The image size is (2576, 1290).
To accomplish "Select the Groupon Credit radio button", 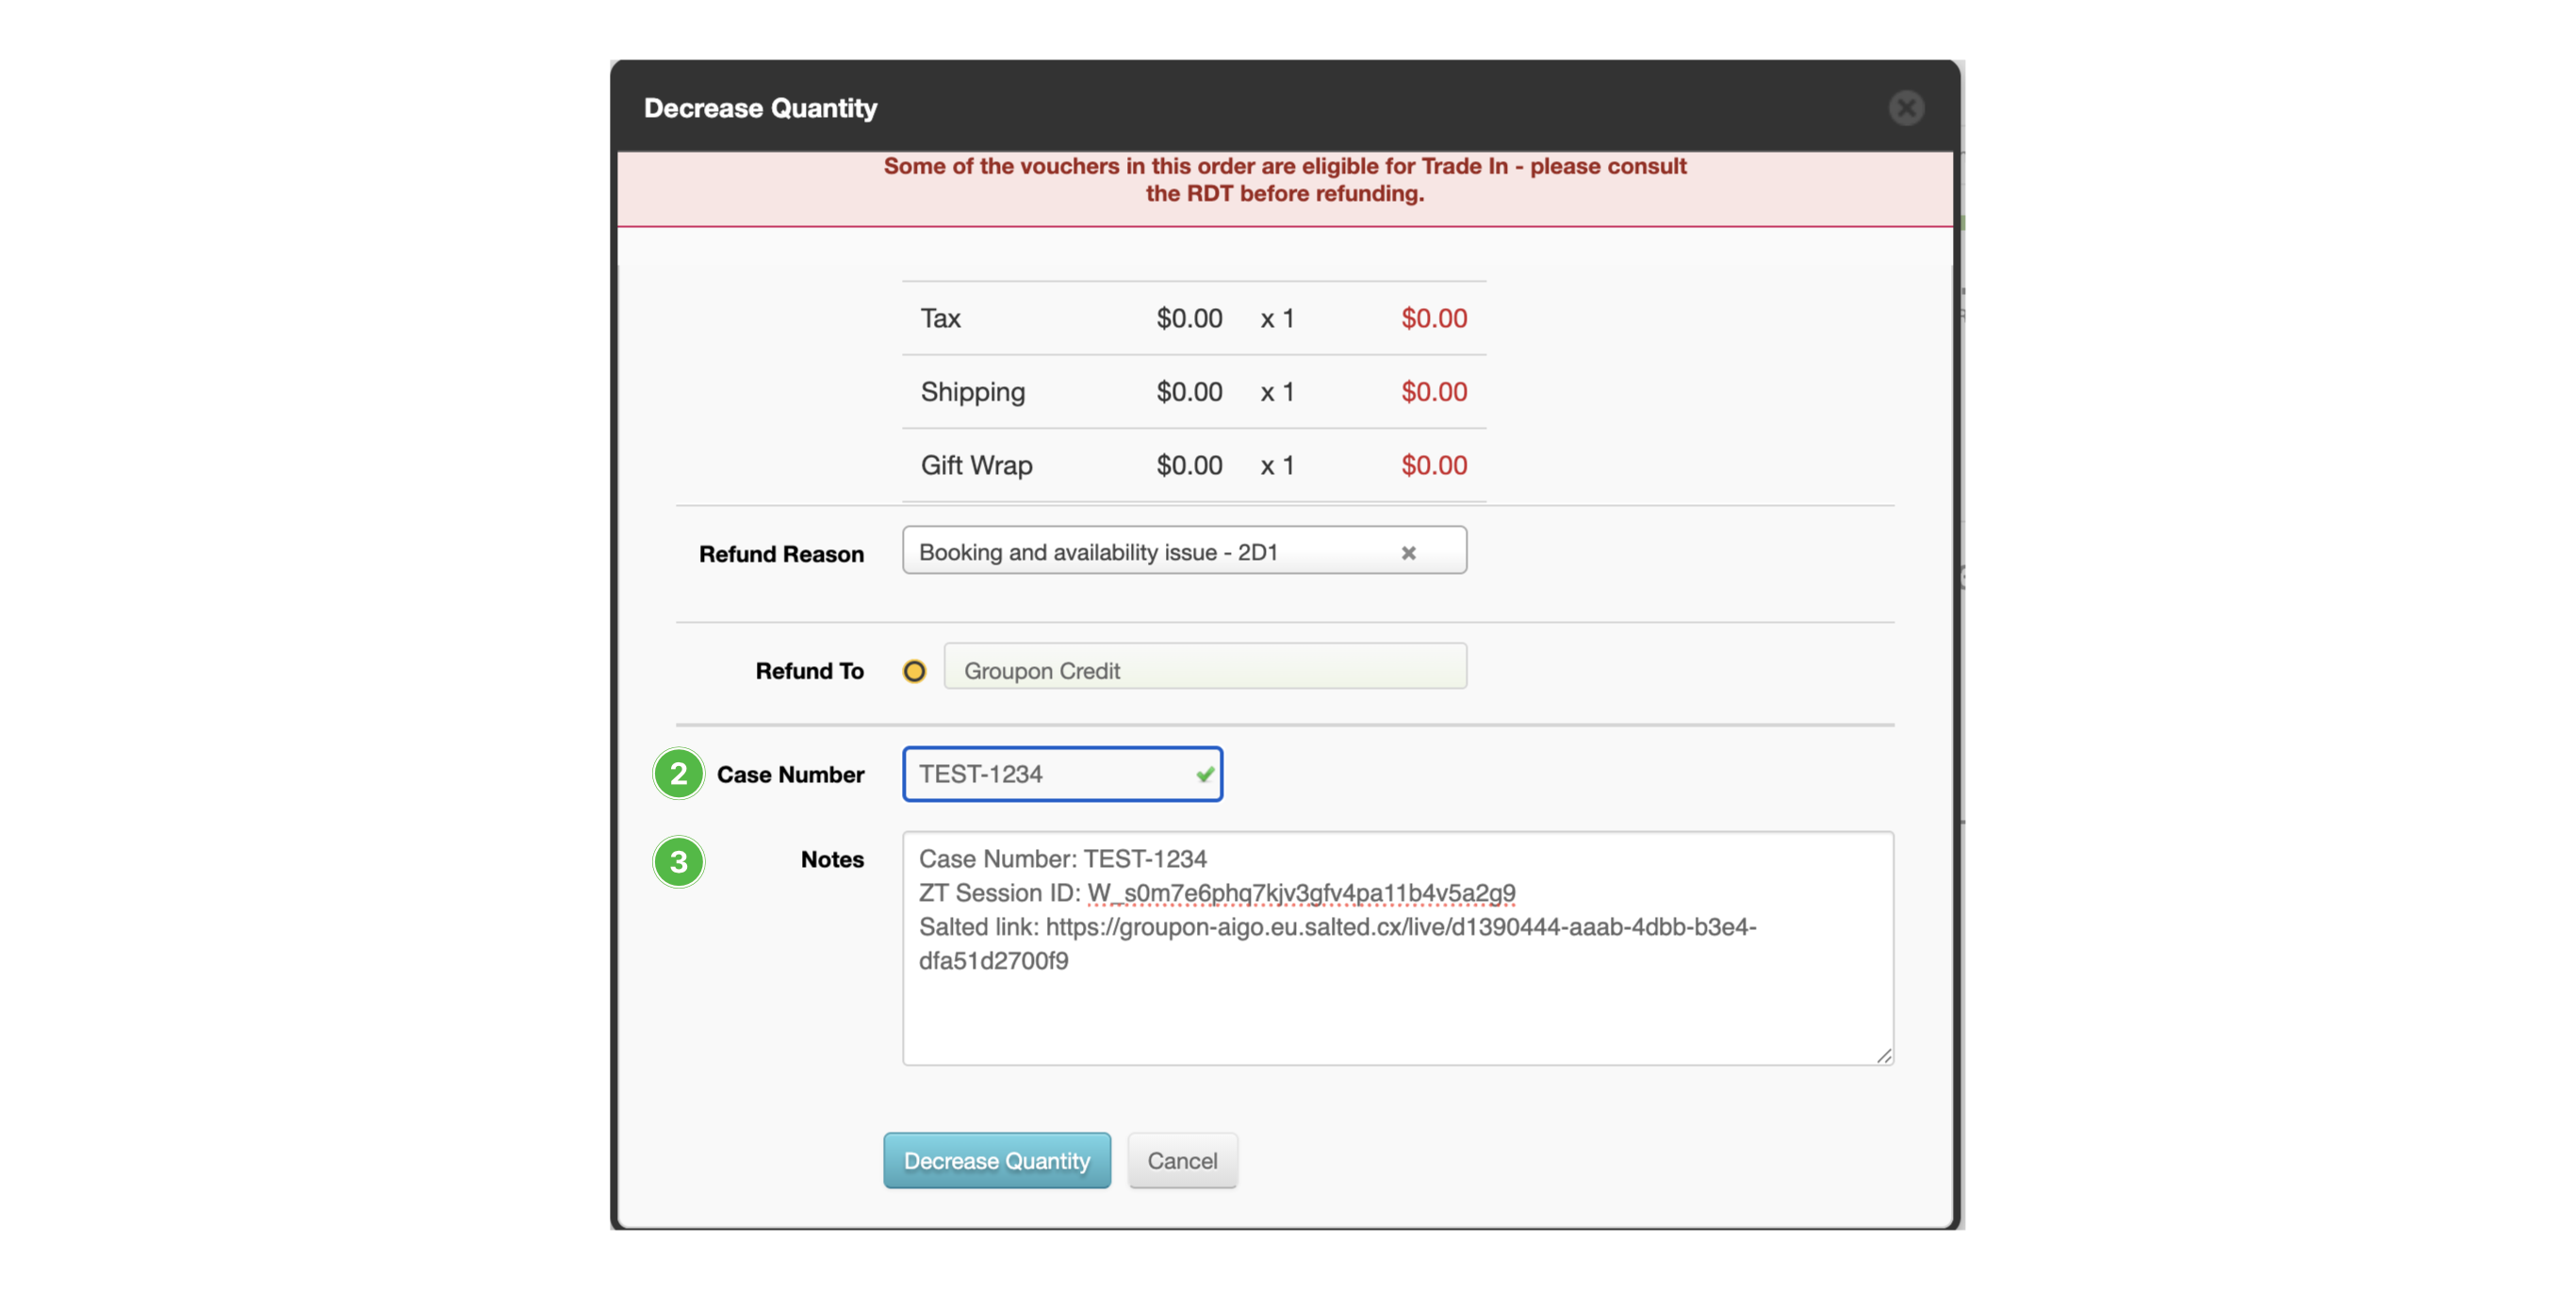I will click(x=914, y=671).
